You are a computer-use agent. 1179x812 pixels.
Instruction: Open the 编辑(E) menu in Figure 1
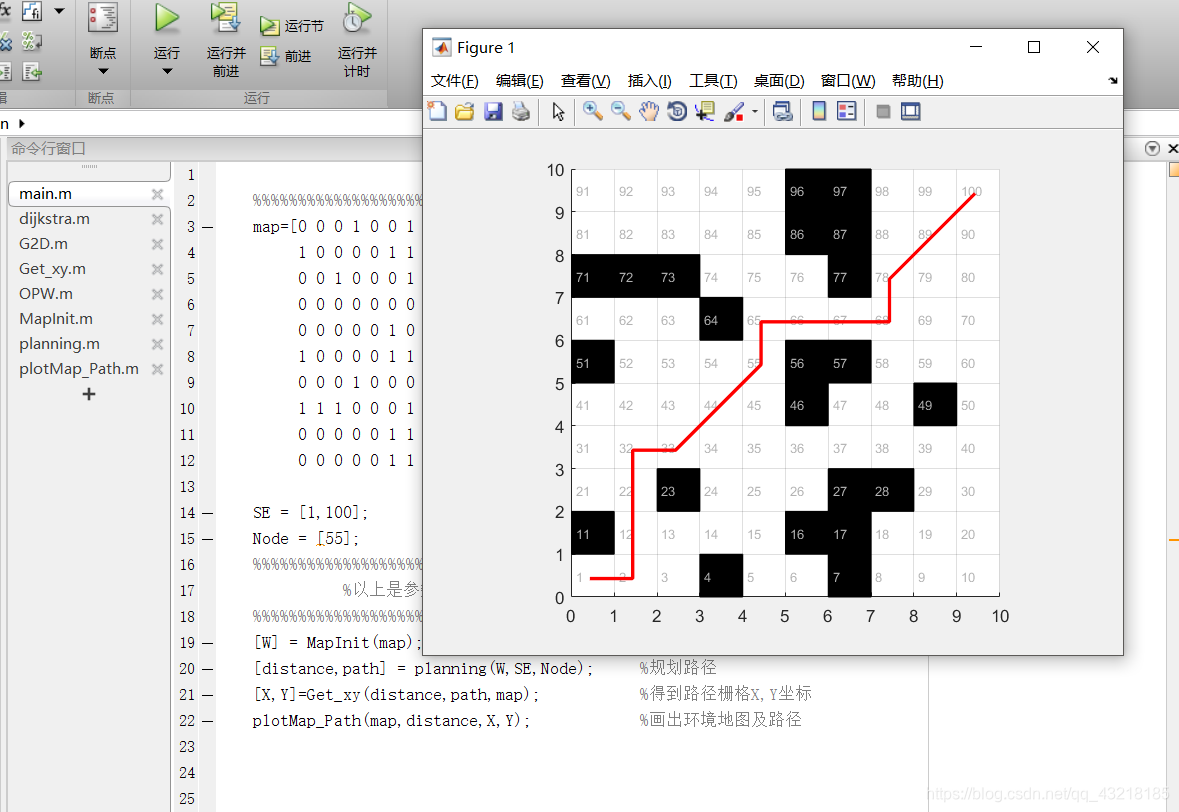[x=520, y=80]
